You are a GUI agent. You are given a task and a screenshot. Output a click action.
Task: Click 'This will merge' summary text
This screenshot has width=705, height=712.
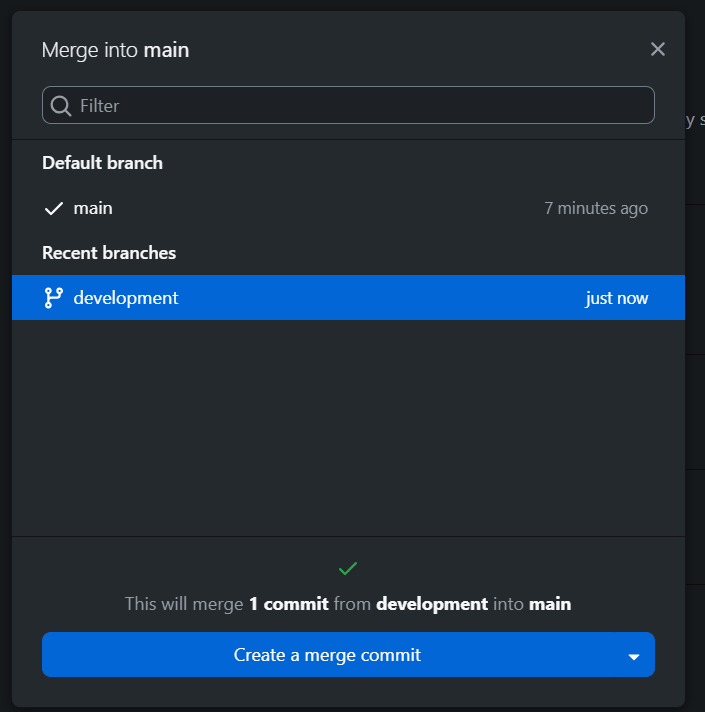coord(184,604)
